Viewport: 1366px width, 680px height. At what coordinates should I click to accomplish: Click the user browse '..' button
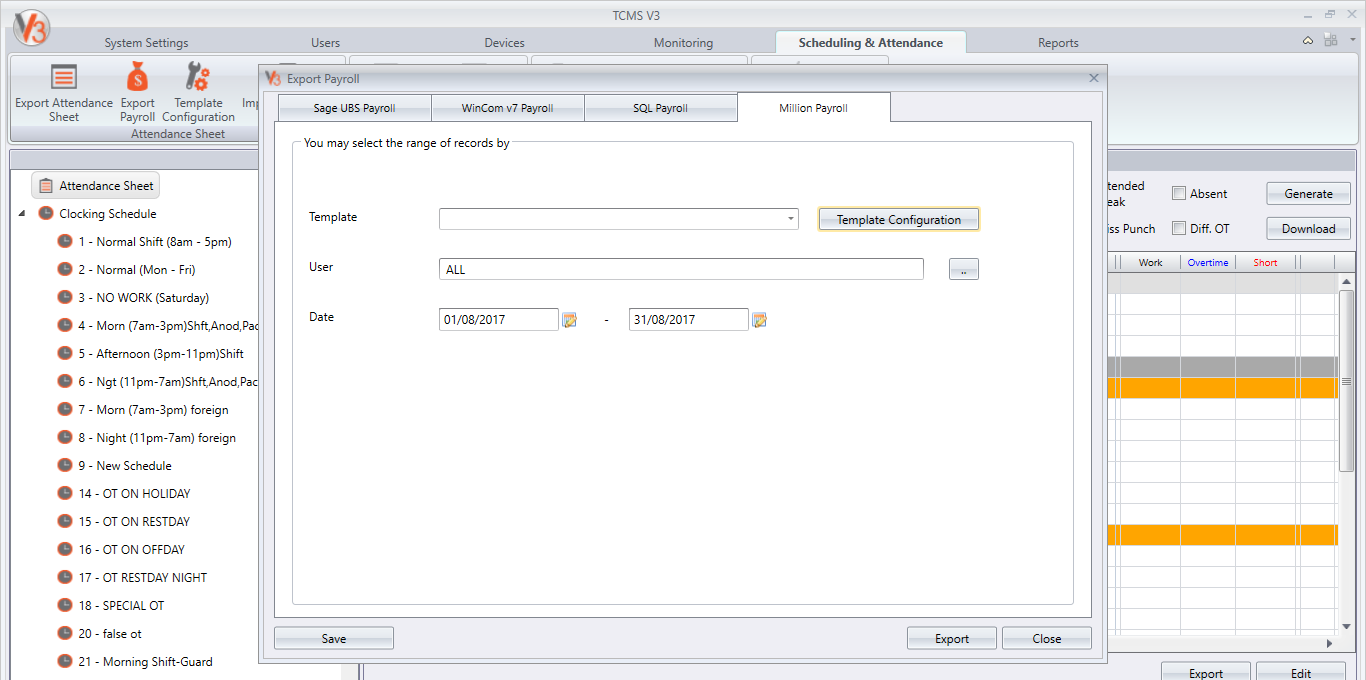point(964,269)
